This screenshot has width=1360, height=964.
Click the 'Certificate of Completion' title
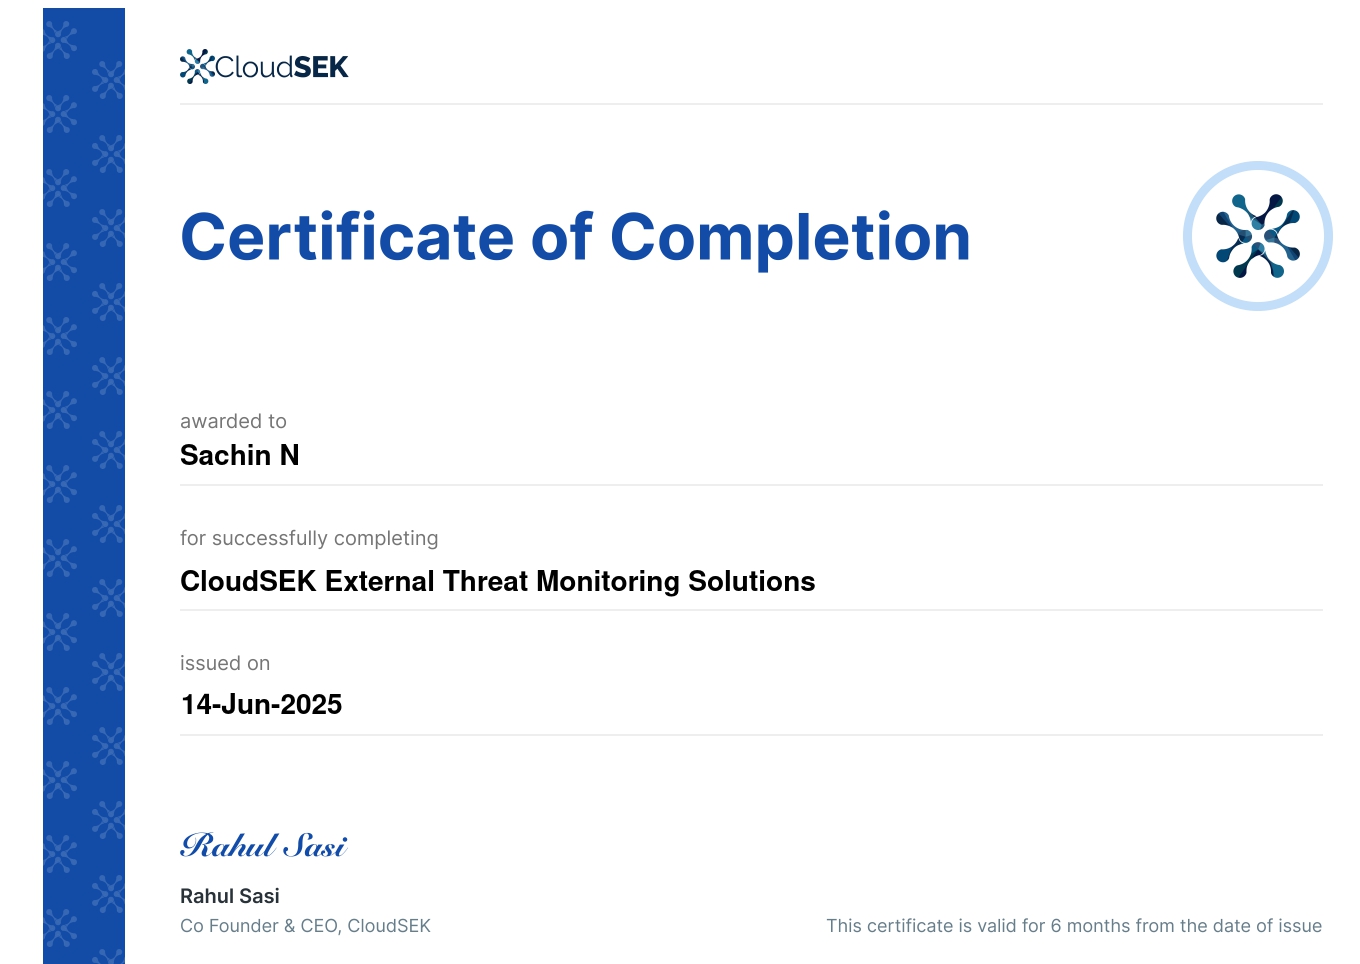[x=575, y=238]
